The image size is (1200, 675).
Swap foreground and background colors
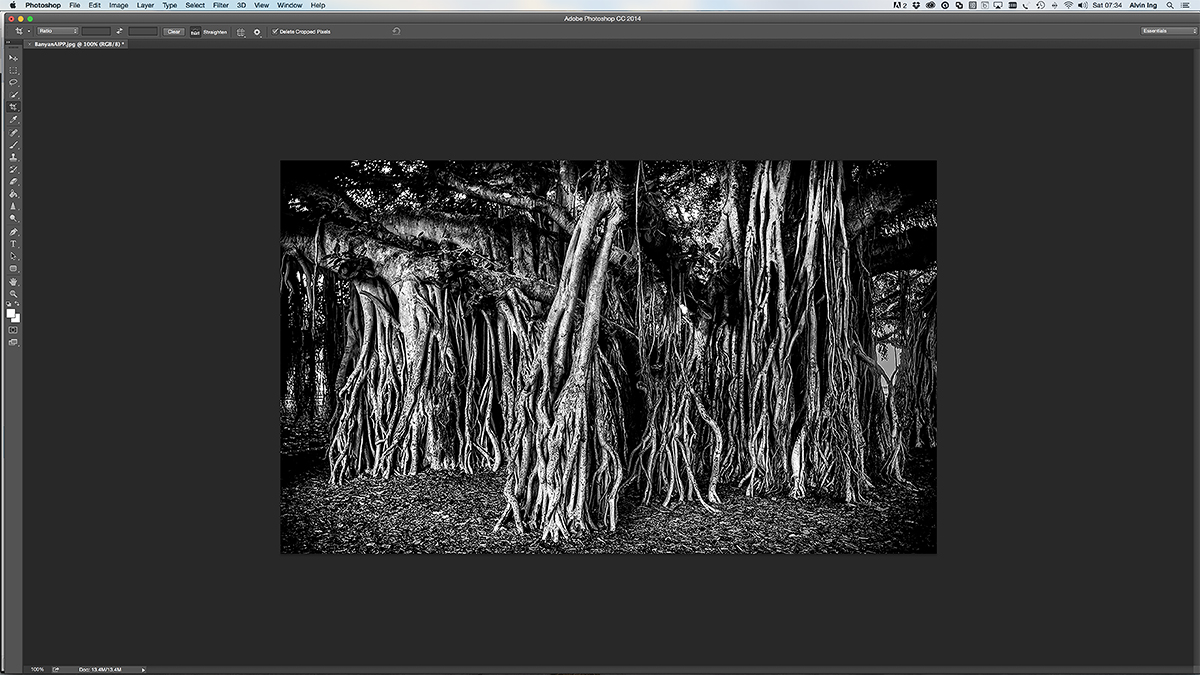(17, 303)
